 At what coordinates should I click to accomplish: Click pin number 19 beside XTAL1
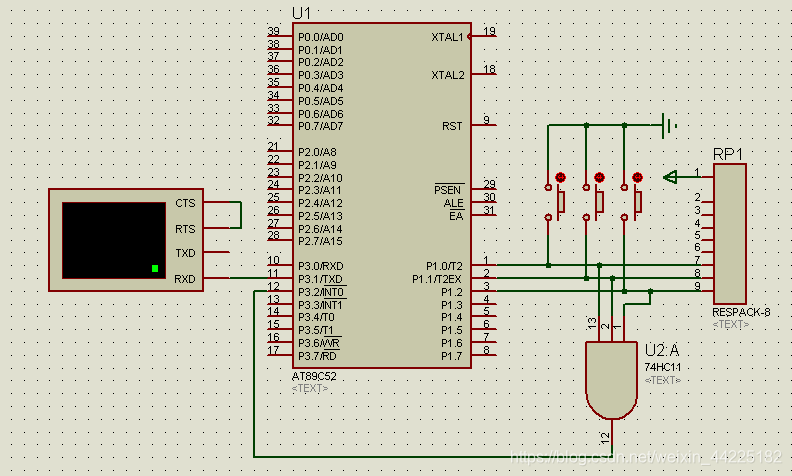(x=489, y=31)
